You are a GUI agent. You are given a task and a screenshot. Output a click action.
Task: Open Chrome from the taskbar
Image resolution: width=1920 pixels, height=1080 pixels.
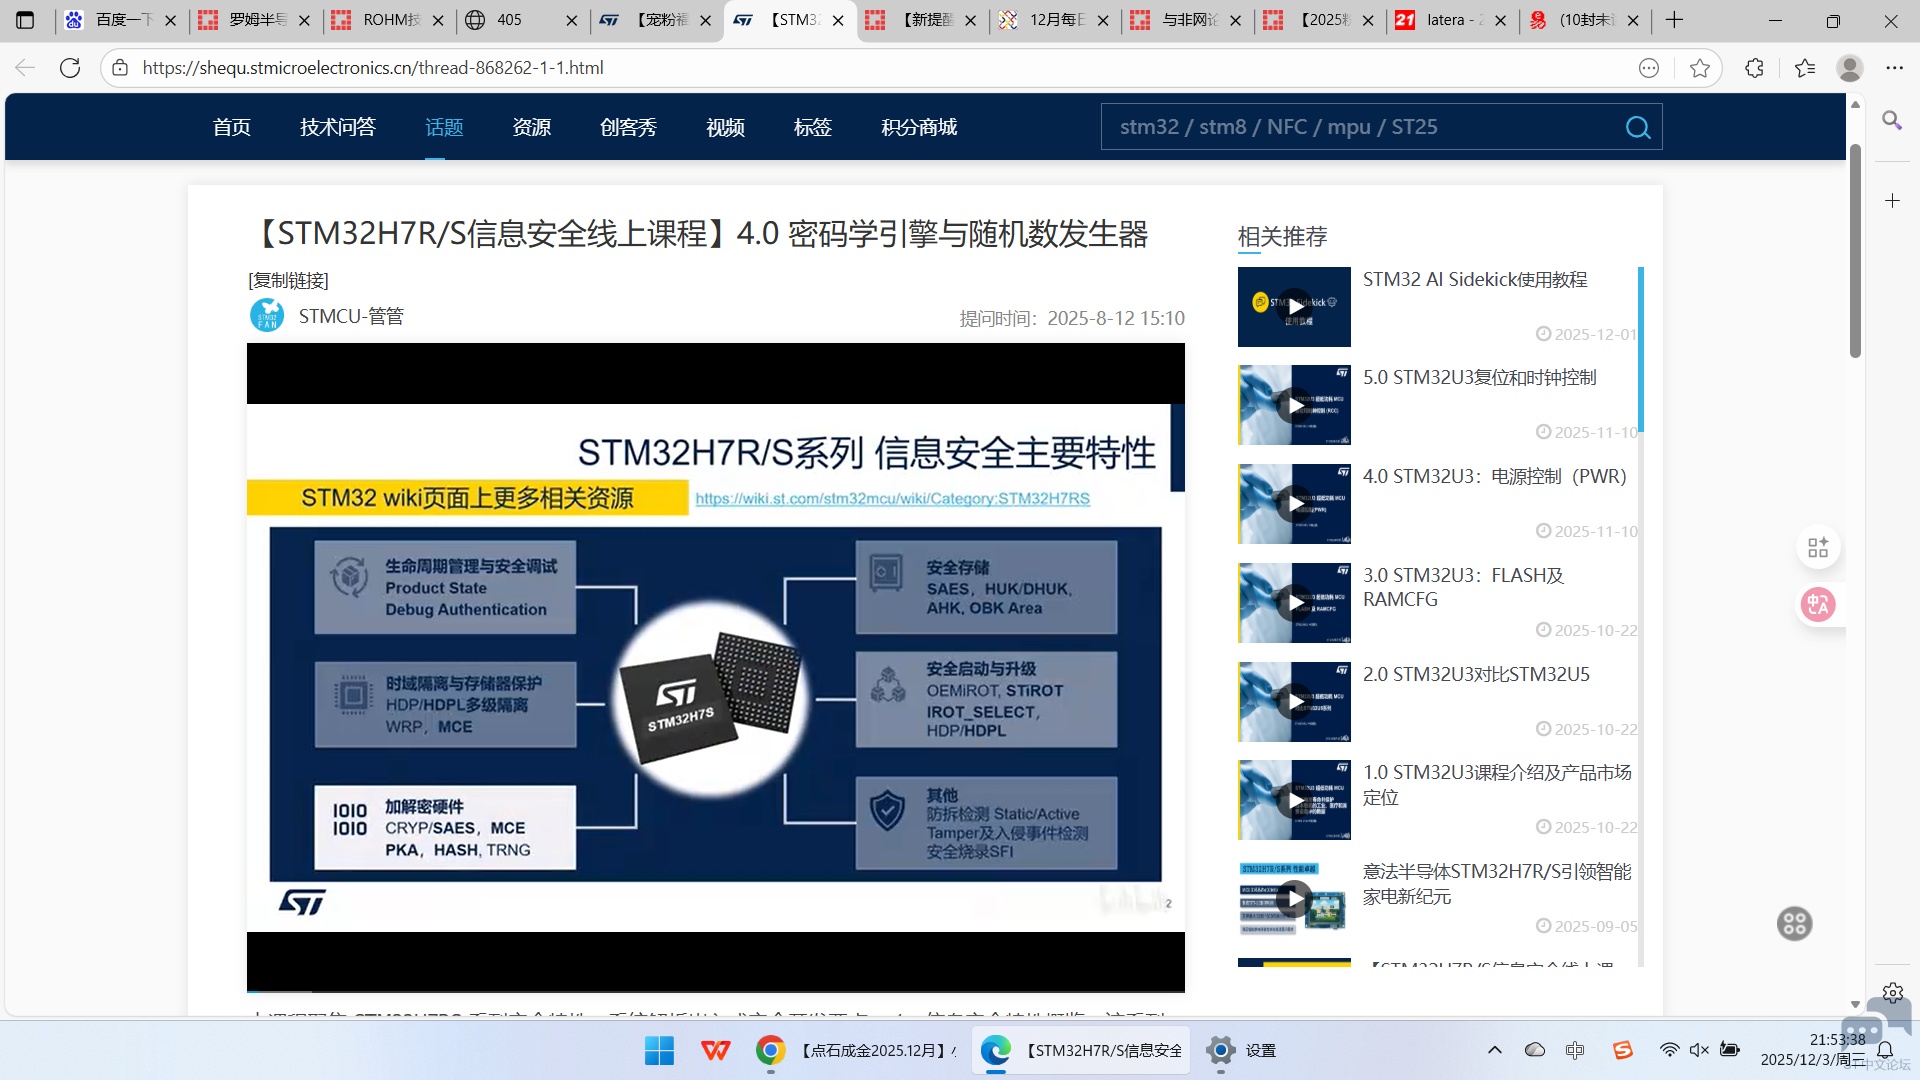click(770, 1050)
